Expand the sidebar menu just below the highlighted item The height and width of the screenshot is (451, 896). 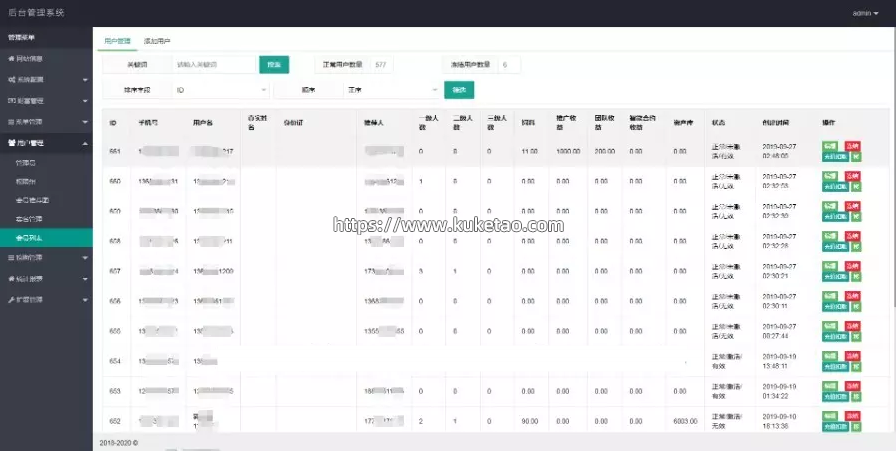[x=46, y=257]
